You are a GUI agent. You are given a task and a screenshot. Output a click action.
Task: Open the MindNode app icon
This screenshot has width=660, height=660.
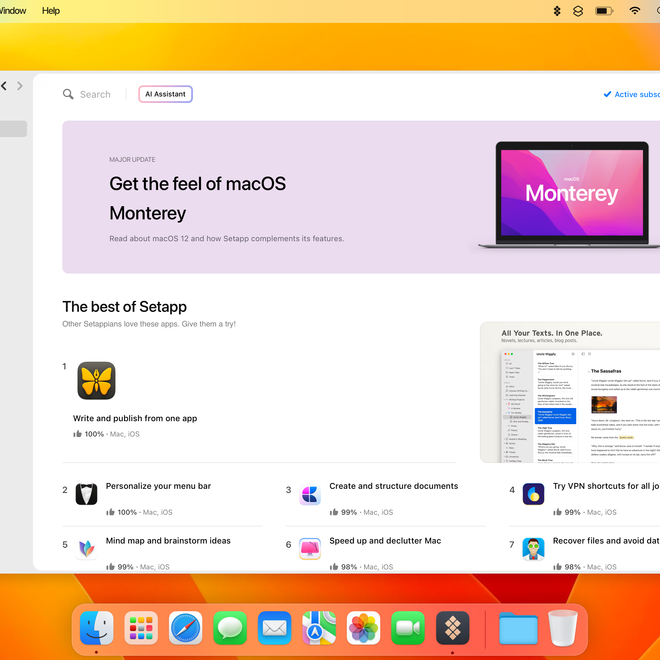click(86, 548)
